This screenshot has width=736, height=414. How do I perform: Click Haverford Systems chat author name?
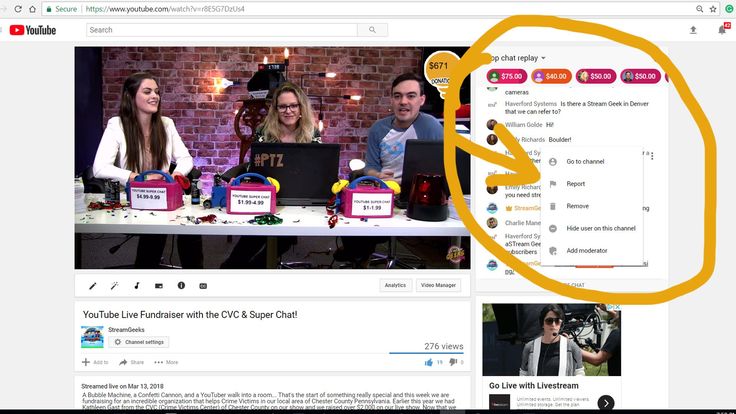pyautogui.click(x=530, y=104)
